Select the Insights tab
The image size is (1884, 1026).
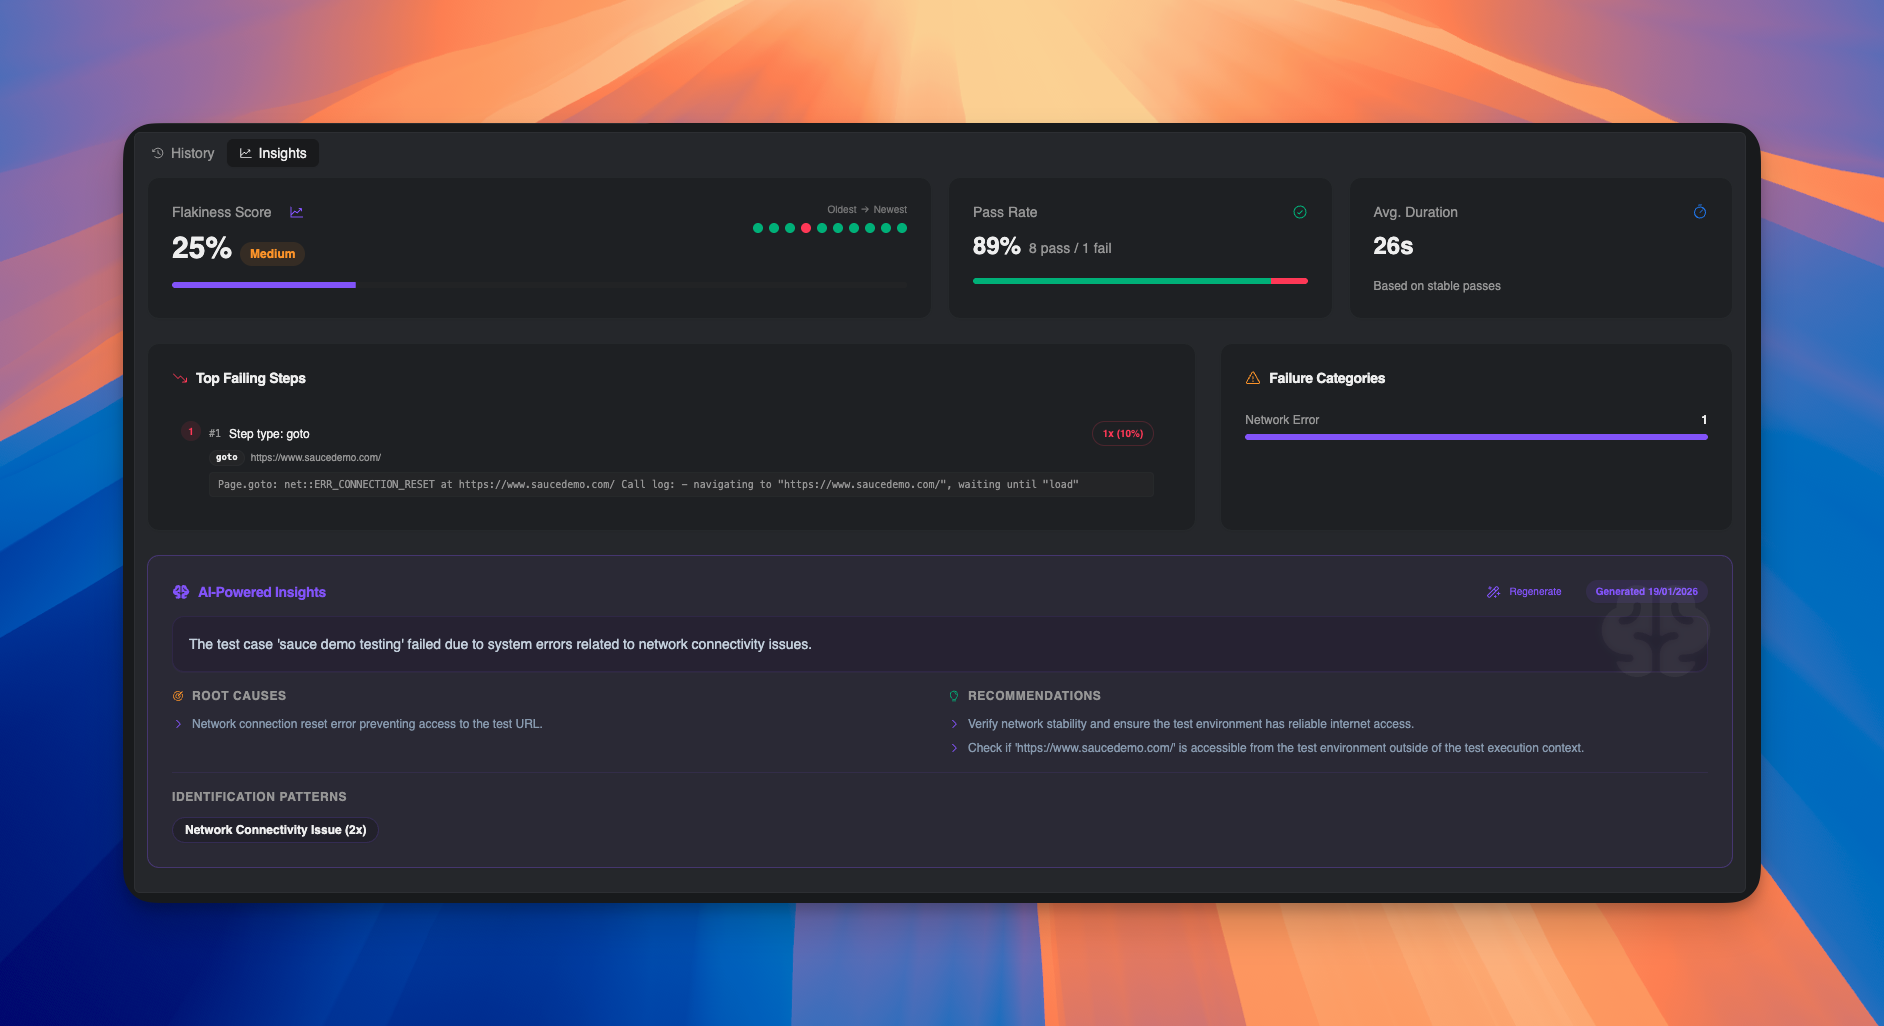[x=272, y=152]
